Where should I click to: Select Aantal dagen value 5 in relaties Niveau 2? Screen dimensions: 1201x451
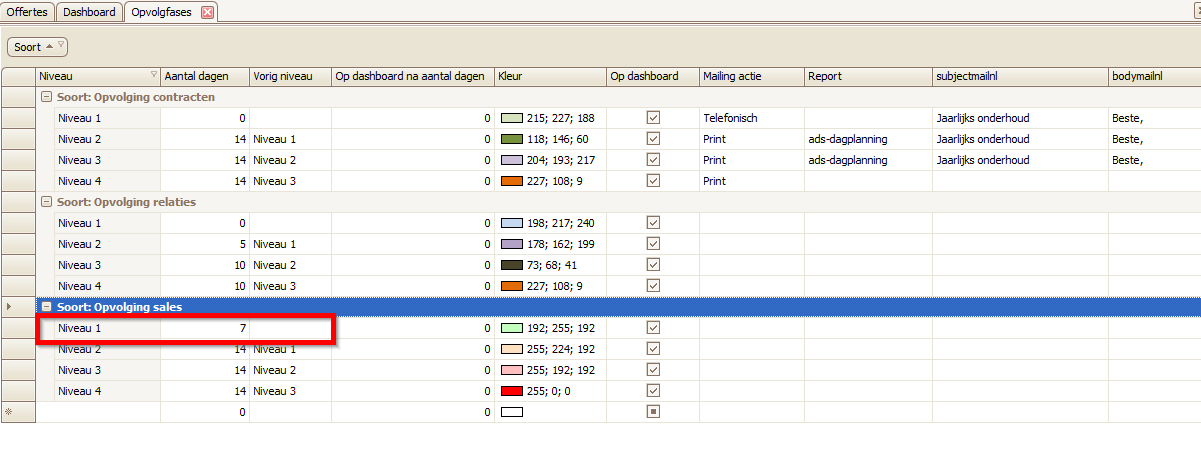[204, 244]
